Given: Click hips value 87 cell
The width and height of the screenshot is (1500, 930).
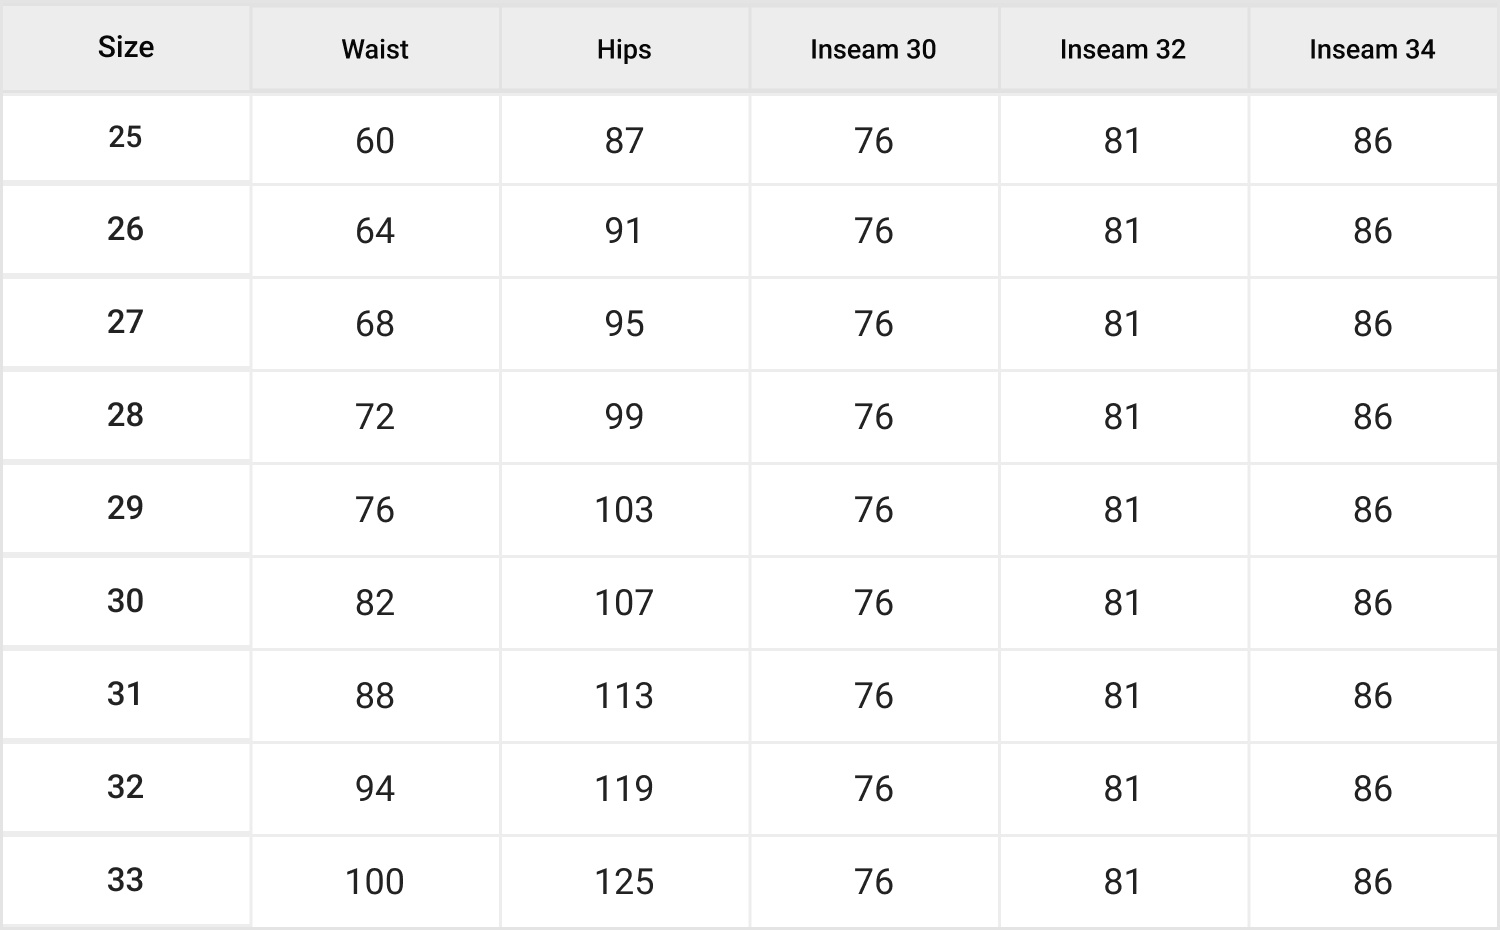Looking at the screenshot, I should 624,141.
